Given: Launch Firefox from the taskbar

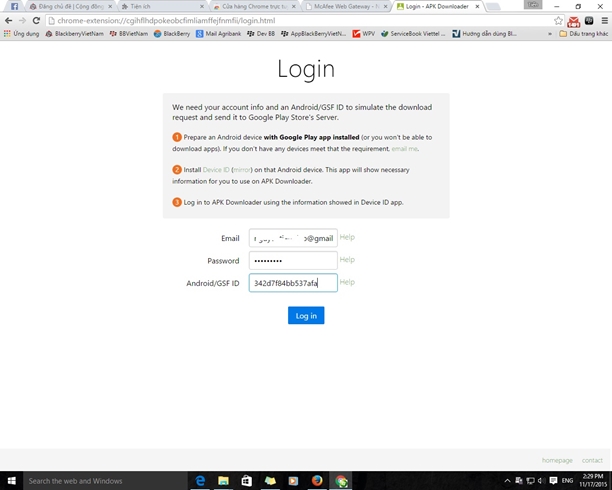Looking at the screenshot, I should 317,480.
